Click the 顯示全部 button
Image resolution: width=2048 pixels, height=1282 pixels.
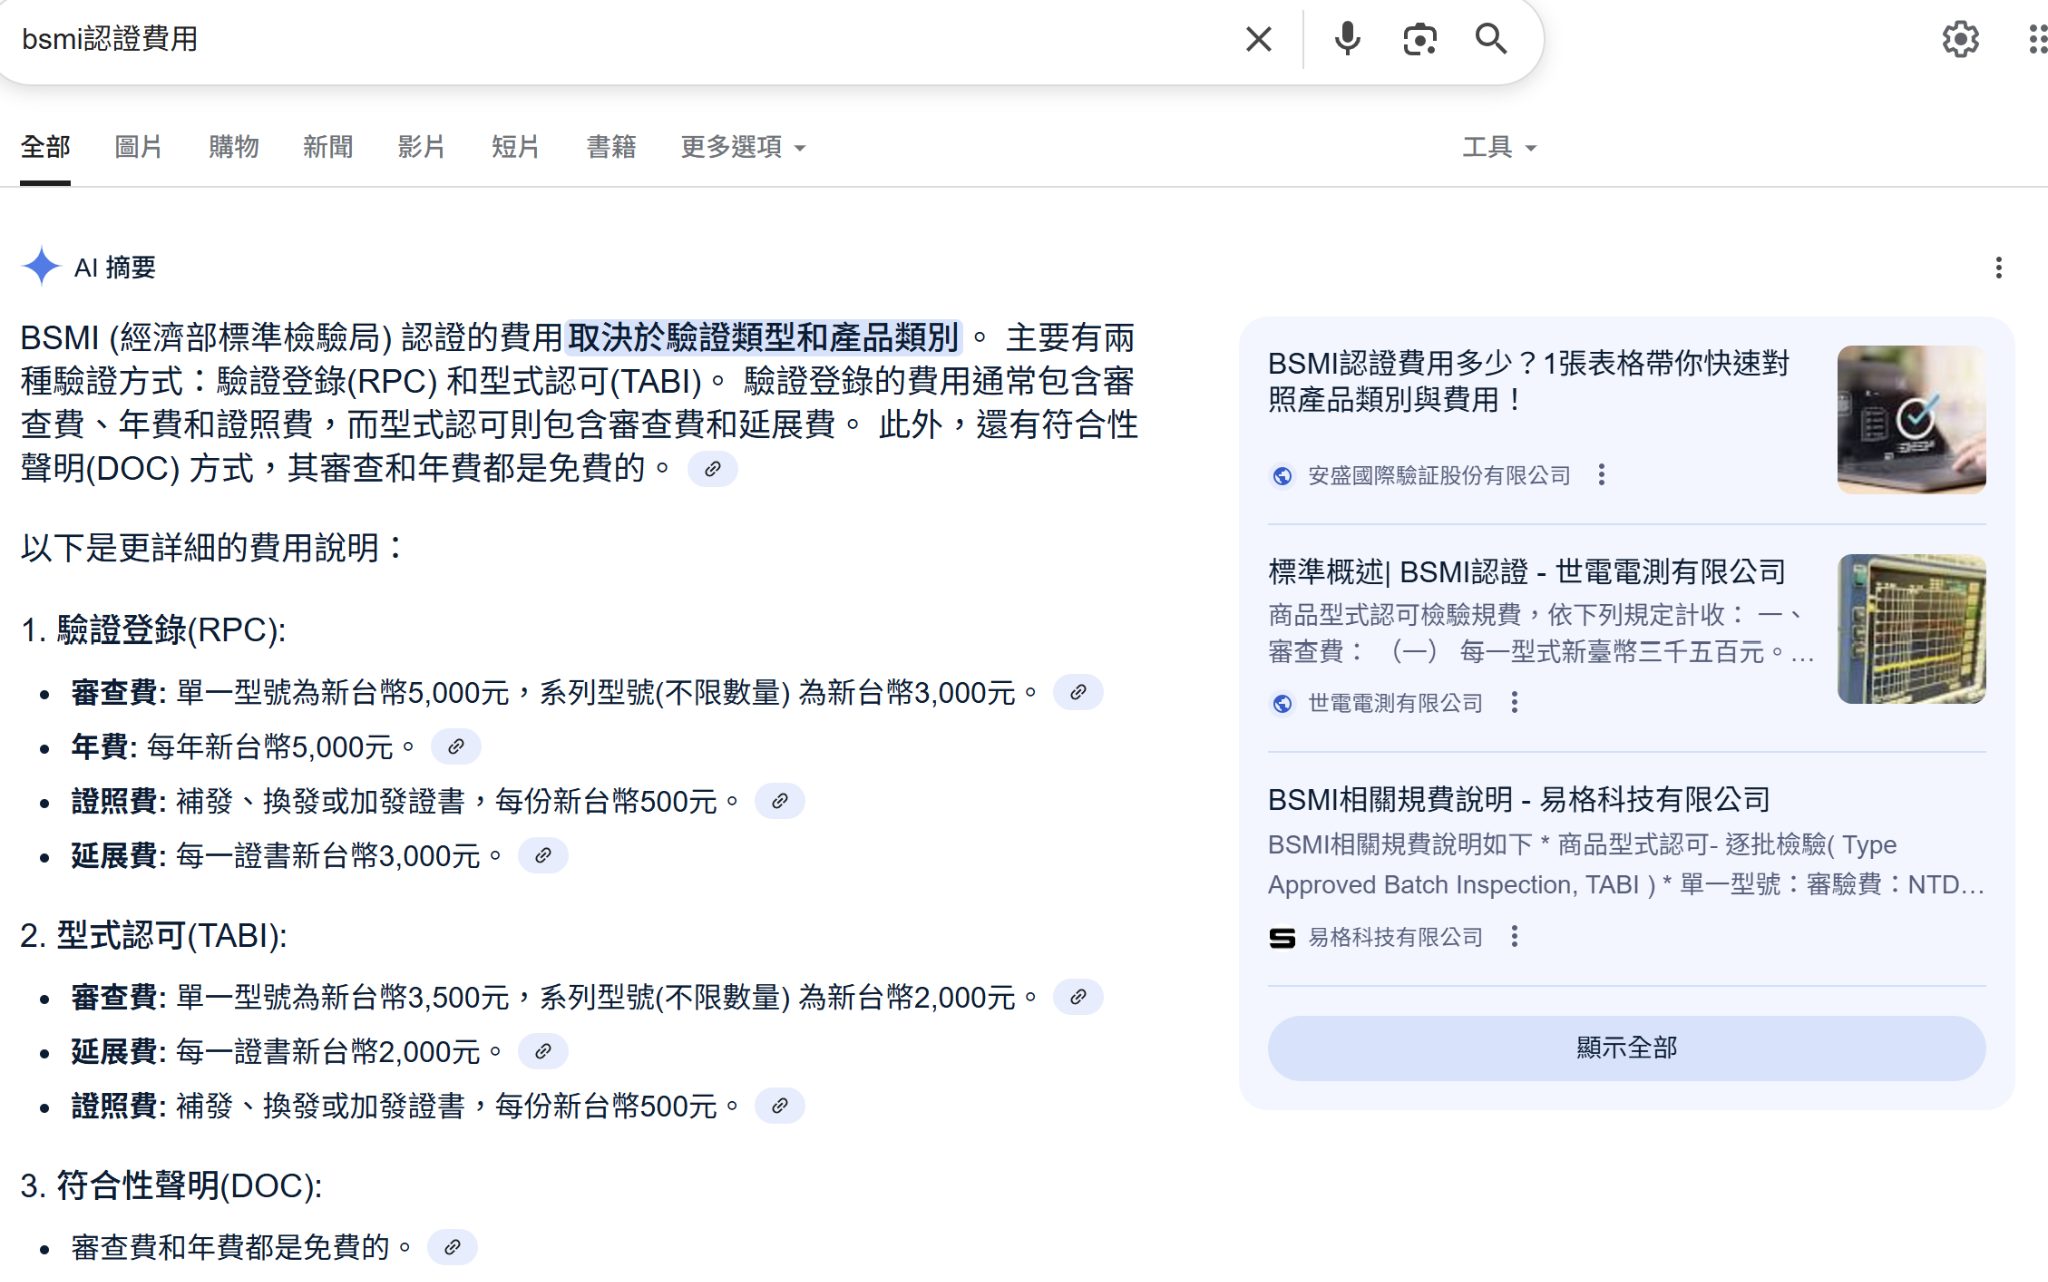[x=1626, y=1048]
